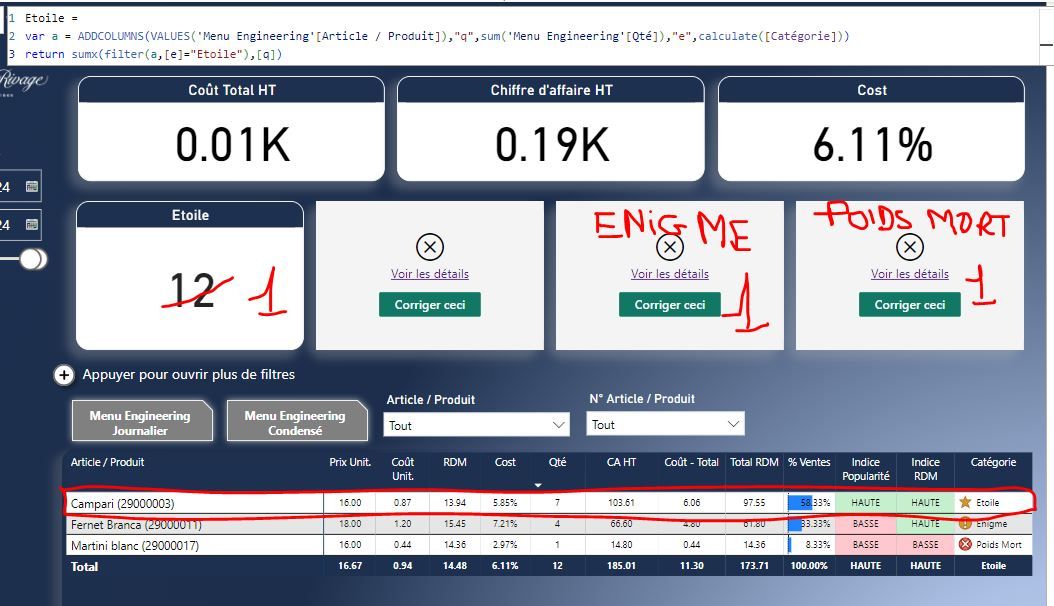Open the lower date picker calendar icon
Image resolution: width=1054 pixels, height=606 pixels.
(32, 224)
